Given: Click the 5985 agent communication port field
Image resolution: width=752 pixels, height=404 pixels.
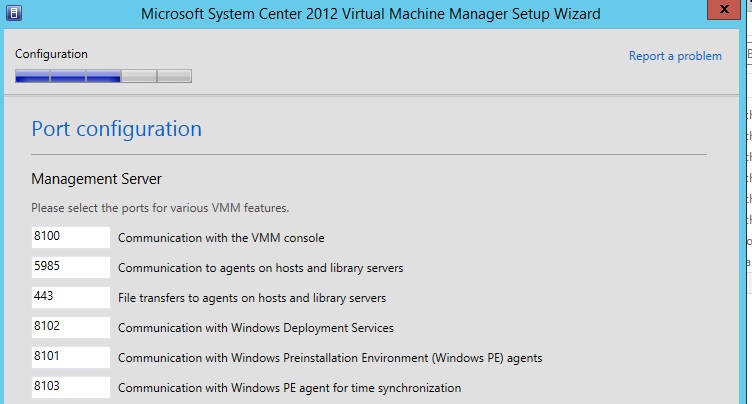Looking at the screenshot, I should (70, 268).
